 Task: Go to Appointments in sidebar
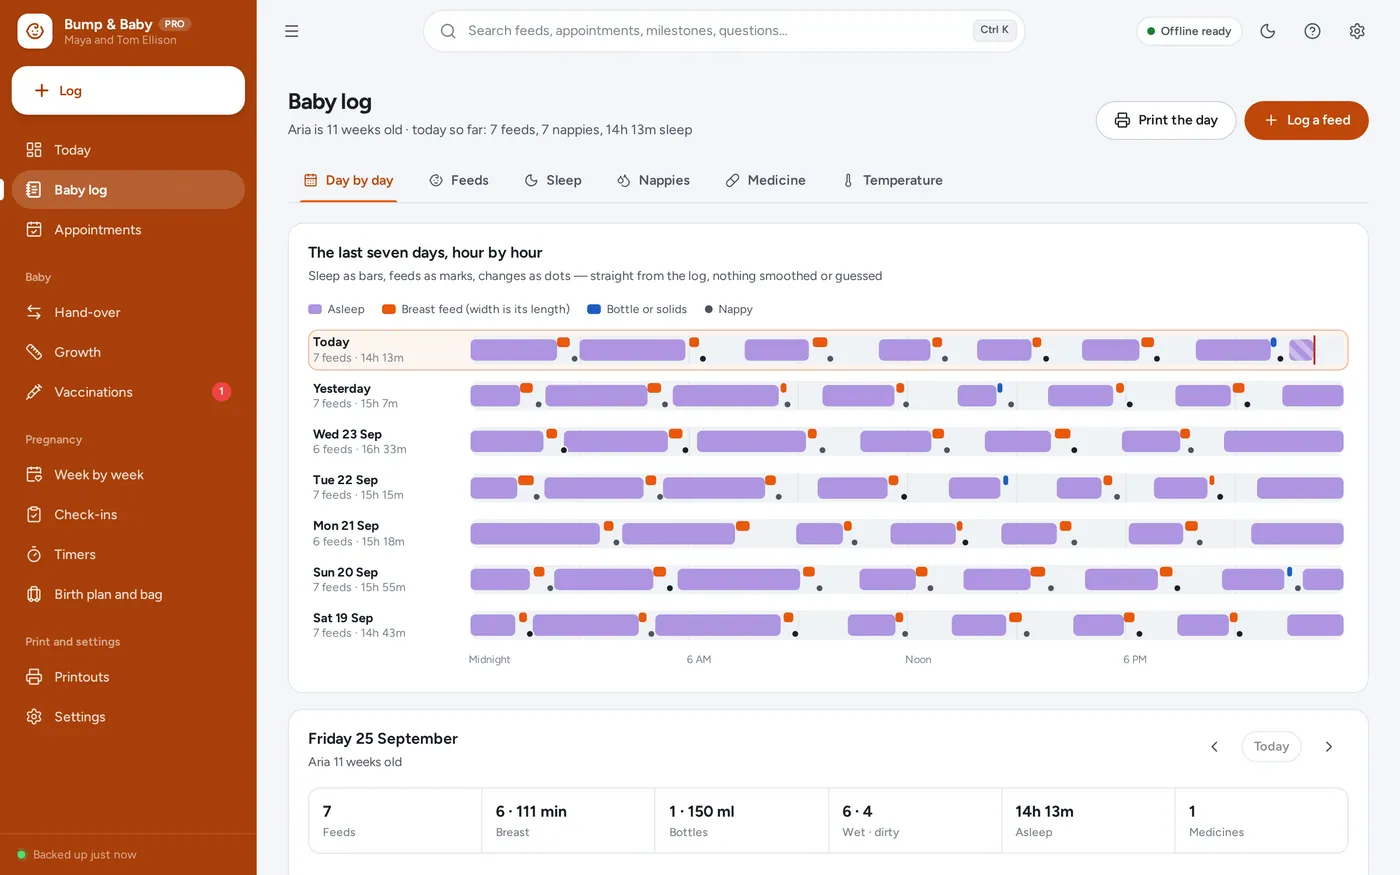click(128, 230)
